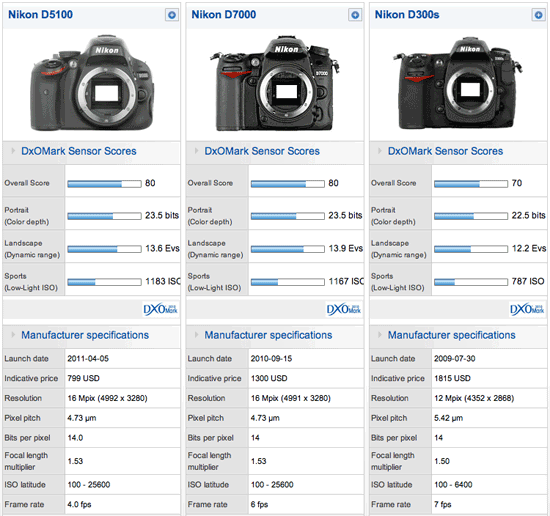
Task: Click the D5100 Landscape (Dynamic range) label
Action: point(32,249)
